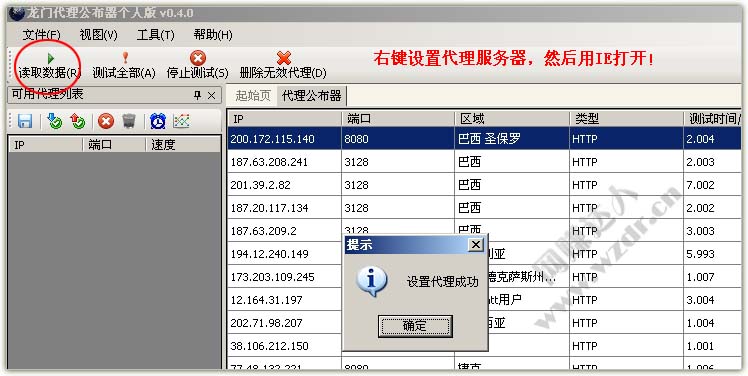Click the 速度 header in available proxy list
Image resolution: width=748 pixels, height=376 pixels.
pyautogui.click(x=183, y=145)
